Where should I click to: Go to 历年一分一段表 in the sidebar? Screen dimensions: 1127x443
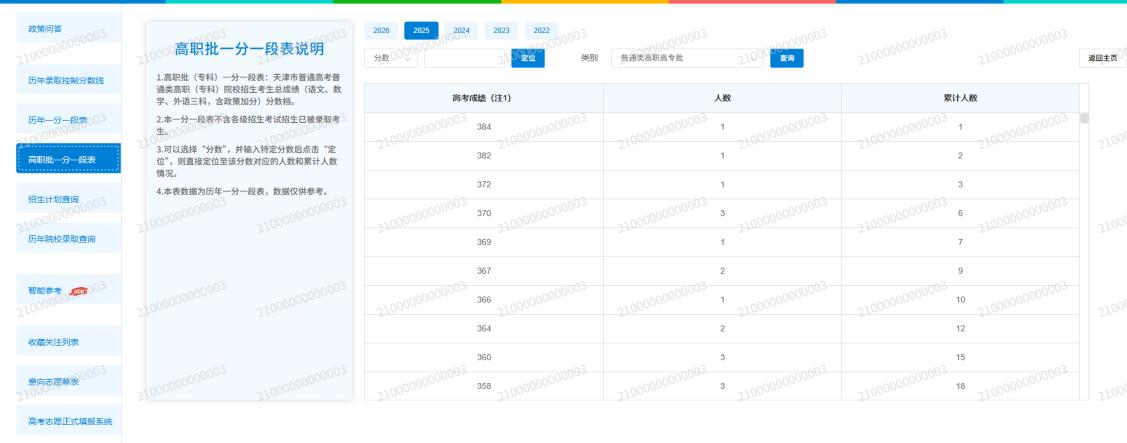[x=68, y=120]
